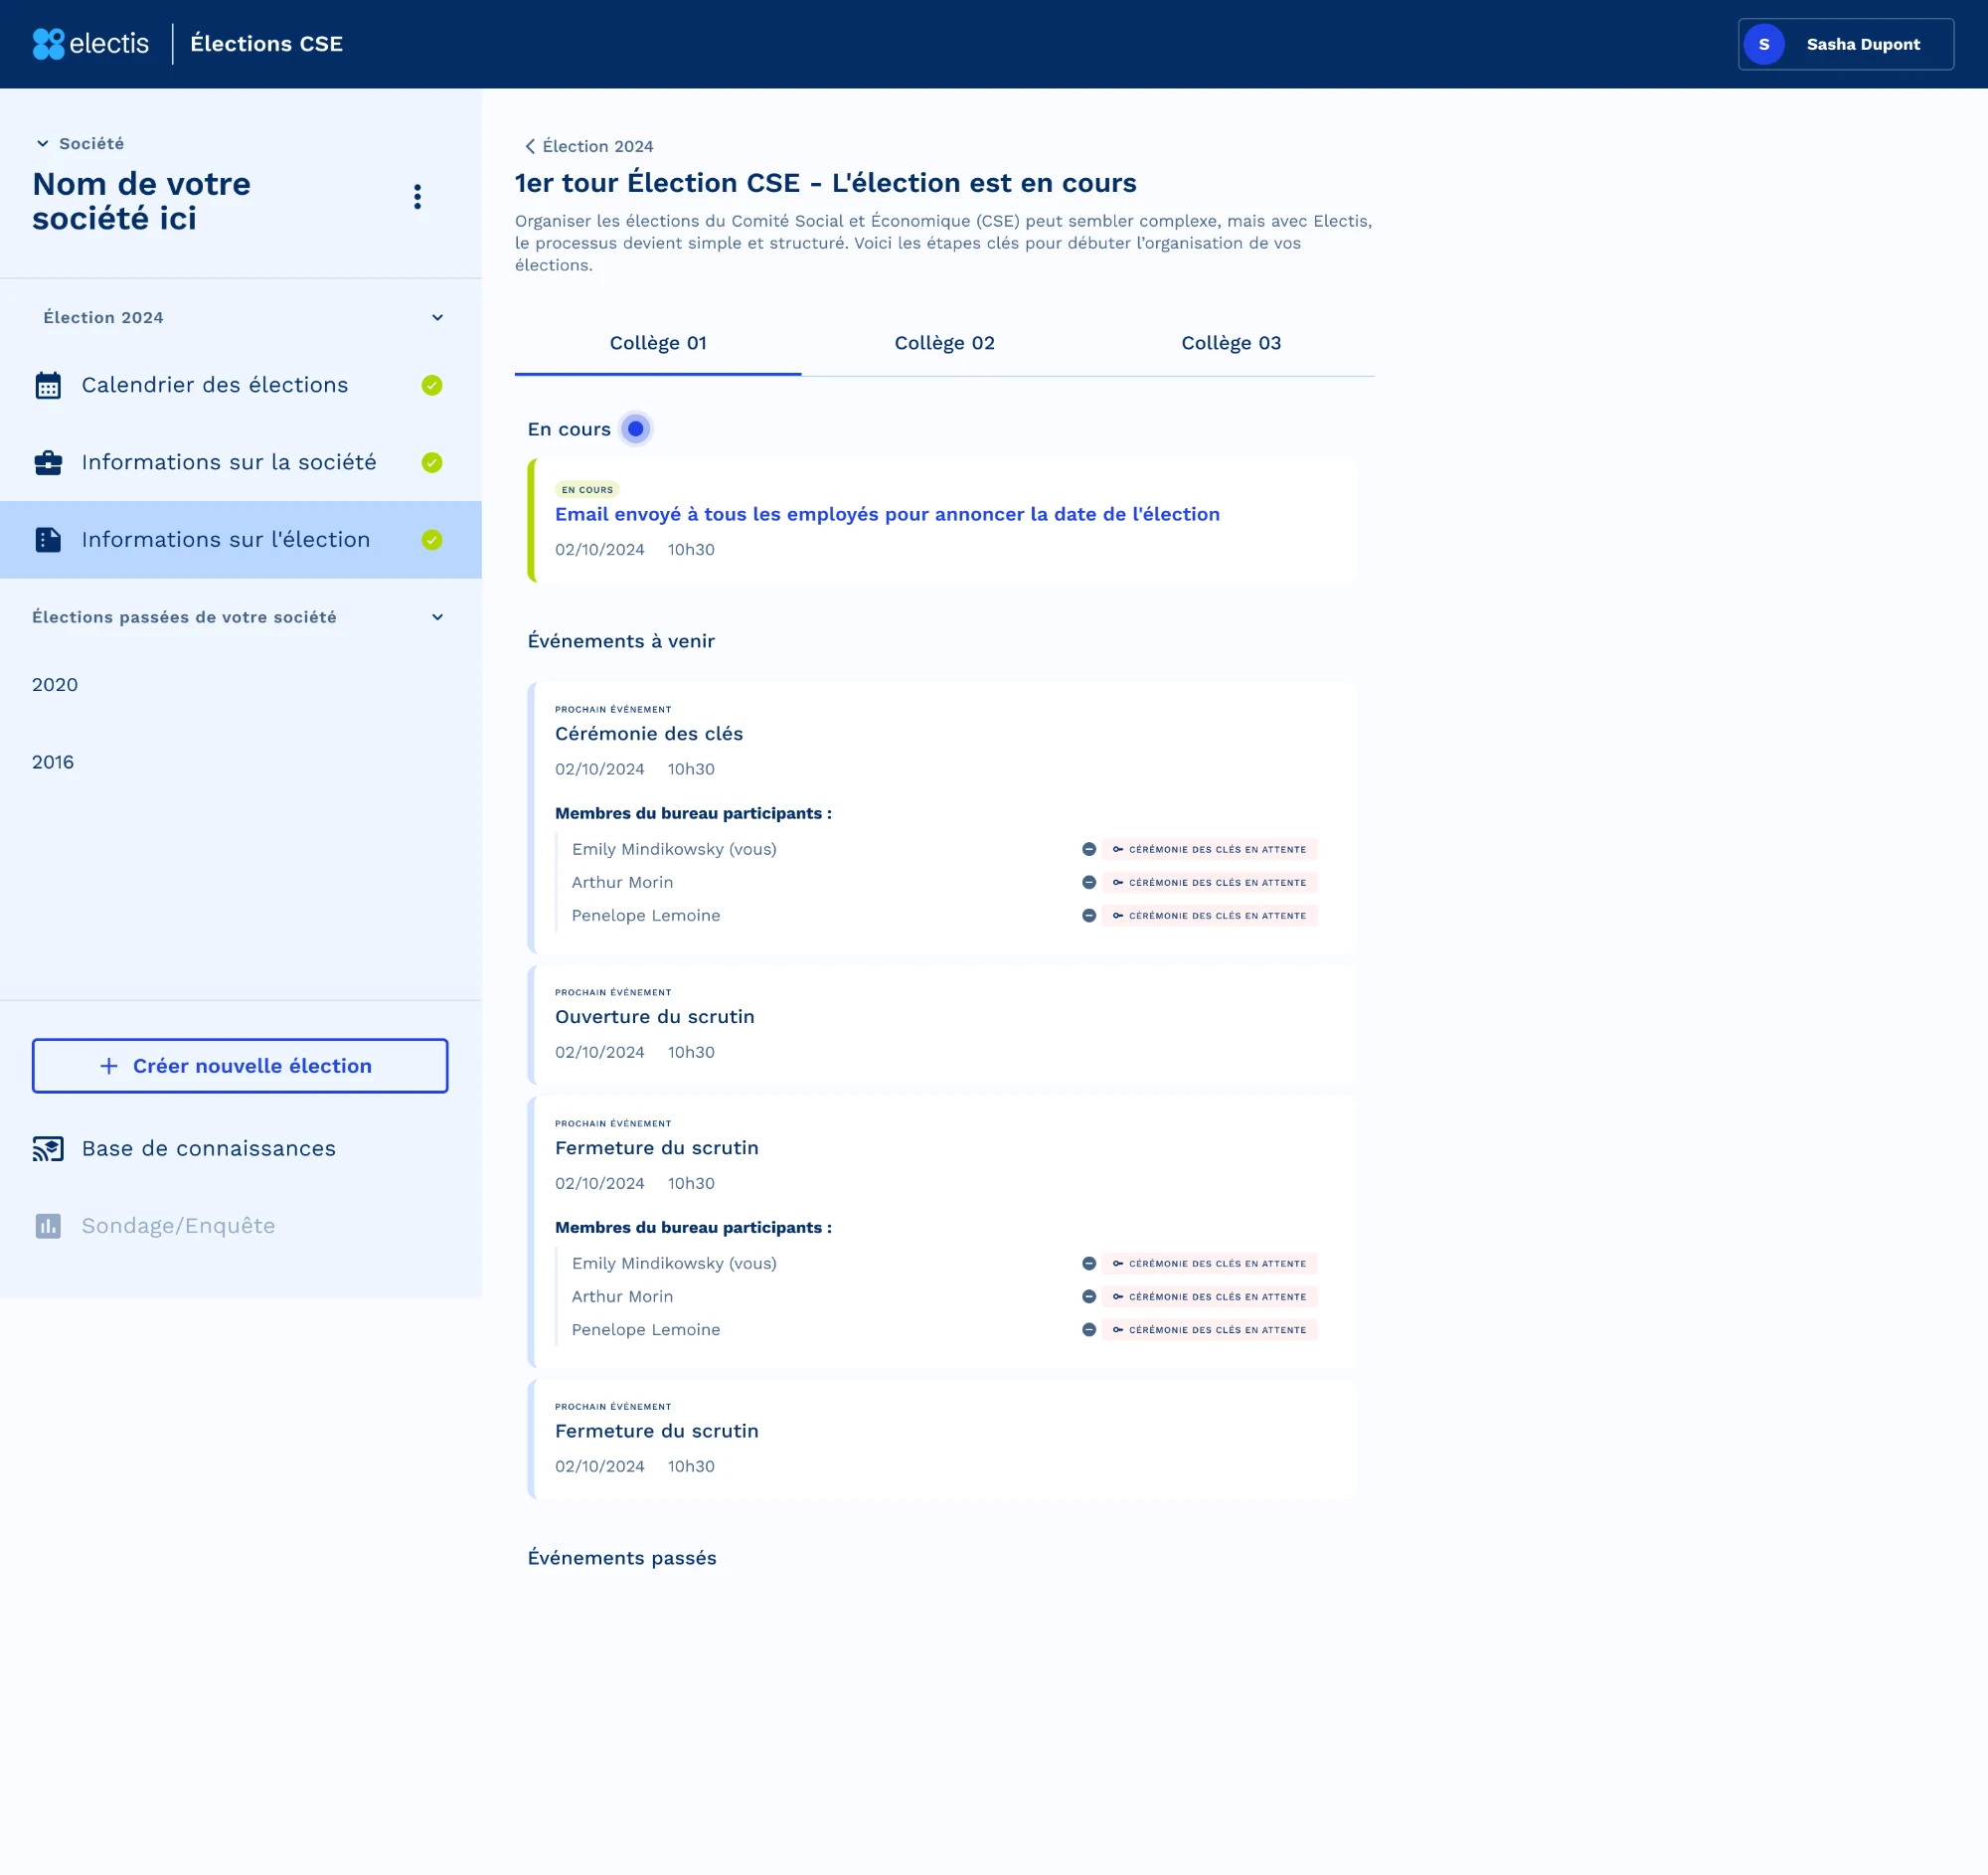Click status badge for Penelope Lemoine in Cérémonie des clés
The image size is (1988, 1875).
(x=1210, y=915)
